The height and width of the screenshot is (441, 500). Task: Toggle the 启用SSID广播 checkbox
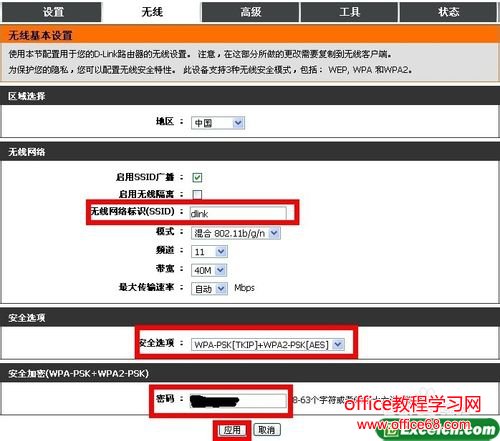coord(197,177)
